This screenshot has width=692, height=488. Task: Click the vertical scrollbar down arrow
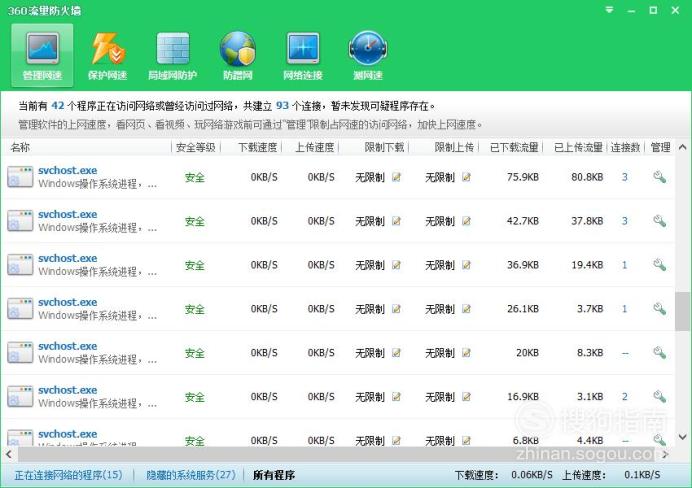(682, 437)
